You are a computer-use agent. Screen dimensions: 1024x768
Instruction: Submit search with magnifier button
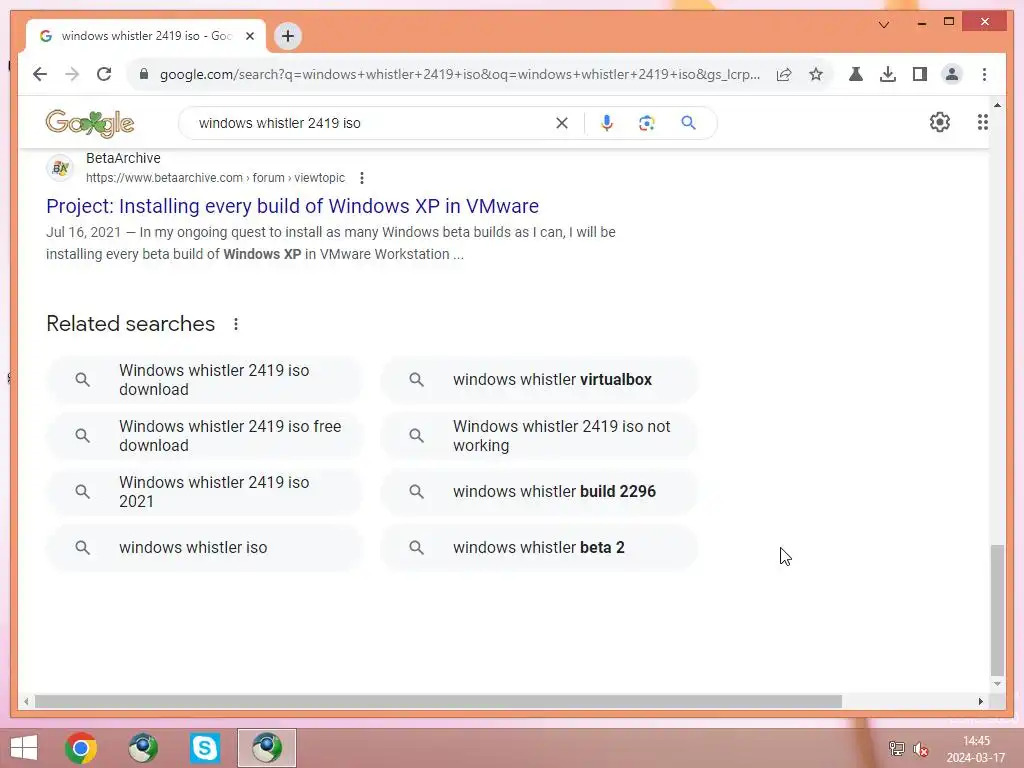tap(688, 123)
